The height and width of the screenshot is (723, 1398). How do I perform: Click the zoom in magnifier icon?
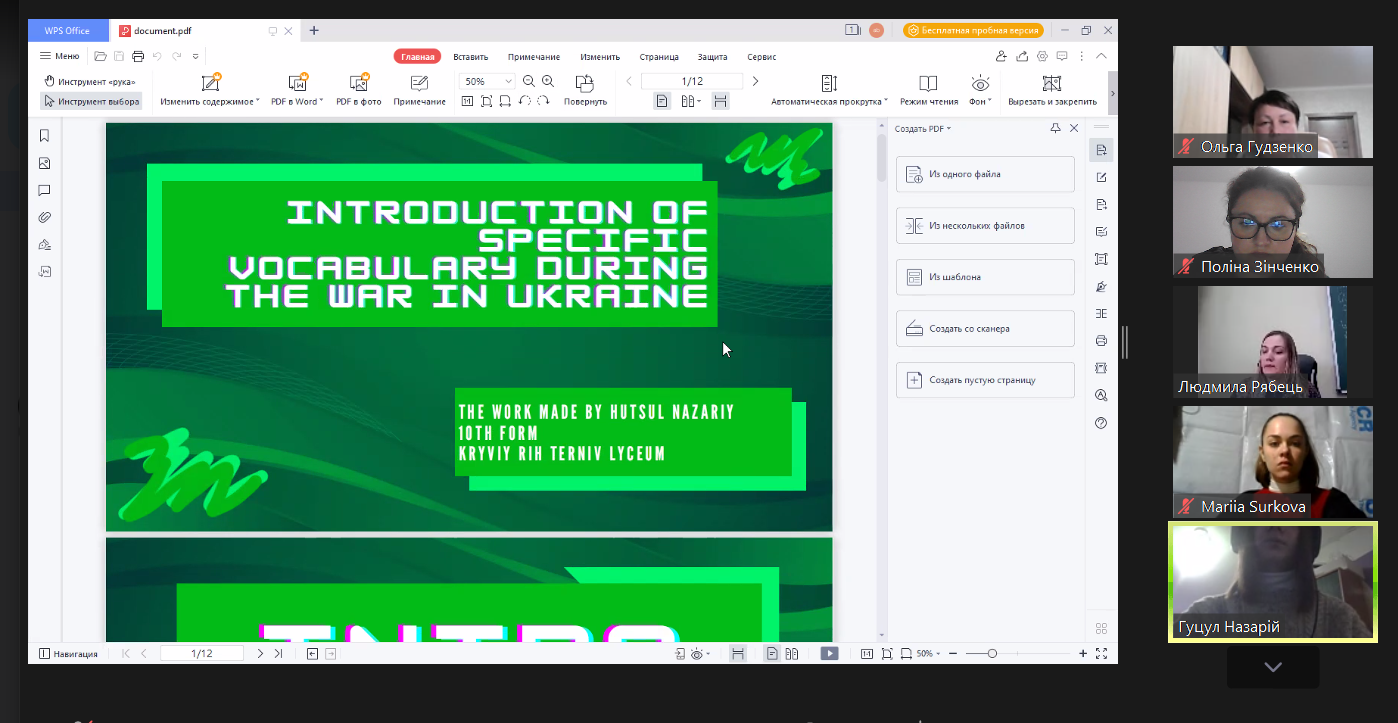(x=548, y=81)
